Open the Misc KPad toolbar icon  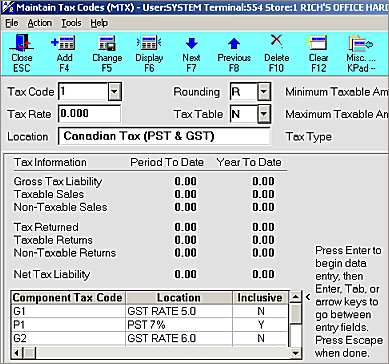360,53
